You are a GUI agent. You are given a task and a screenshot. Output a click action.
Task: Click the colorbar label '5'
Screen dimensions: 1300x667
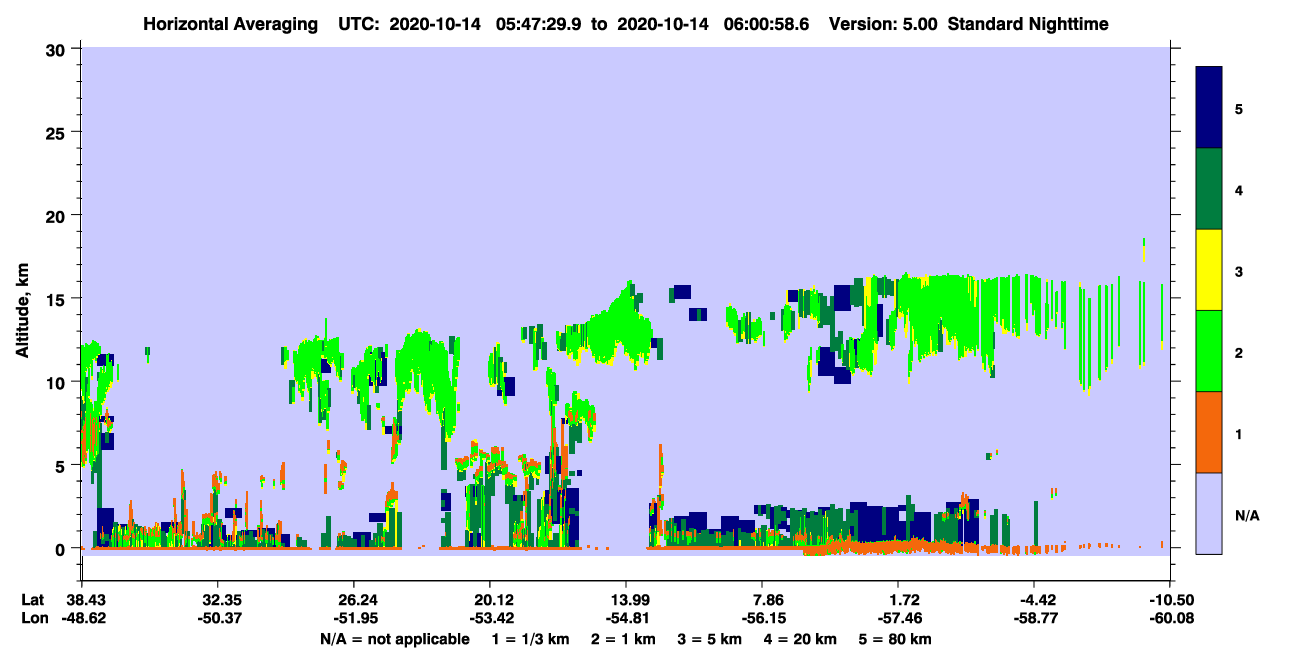coord(1238,108)
